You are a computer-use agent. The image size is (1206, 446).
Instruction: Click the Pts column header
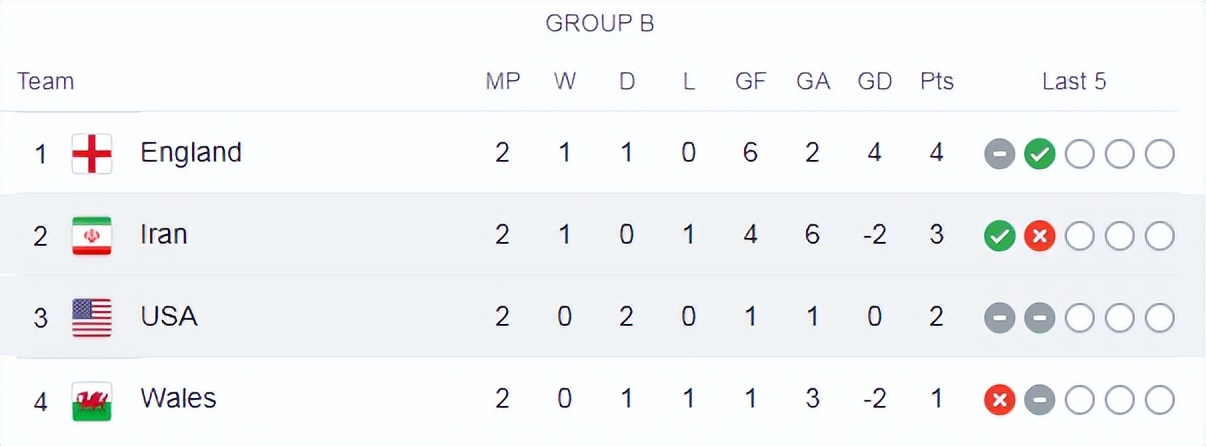[937, 82]
